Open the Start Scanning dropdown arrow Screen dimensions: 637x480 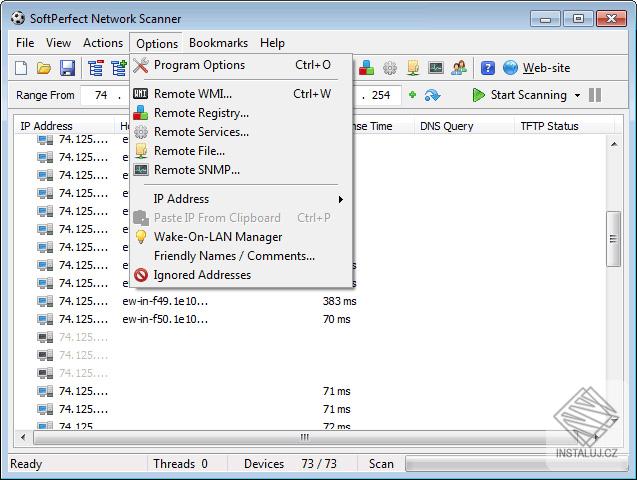[577, 95]
